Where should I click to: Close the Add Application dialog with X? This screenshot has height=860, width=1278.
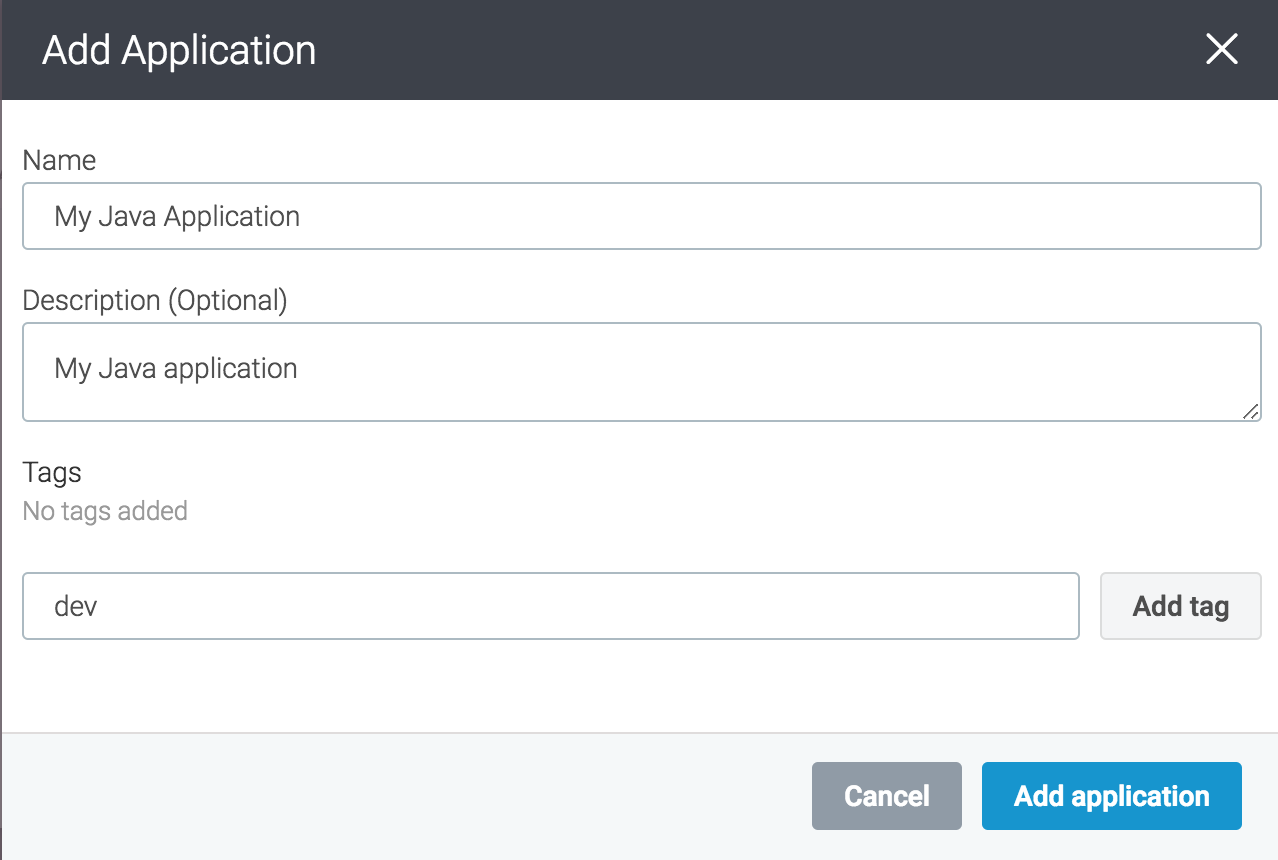tap(1221, 49)
